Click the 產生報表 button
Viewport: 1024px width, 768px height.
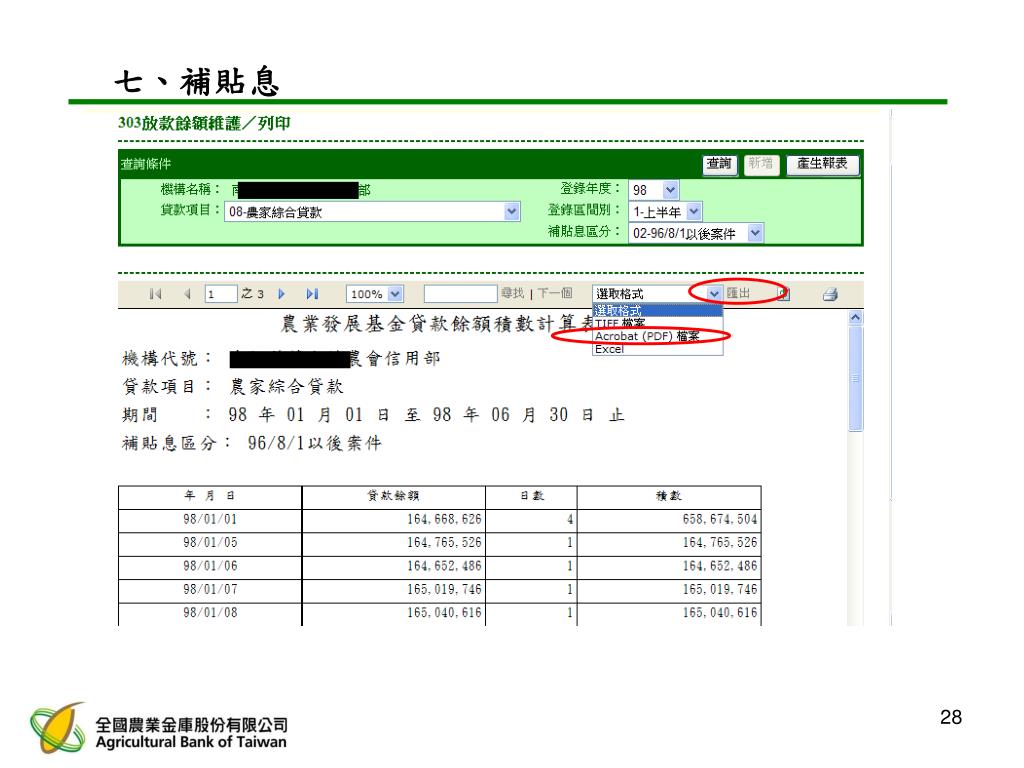click(x=822, y=164)
